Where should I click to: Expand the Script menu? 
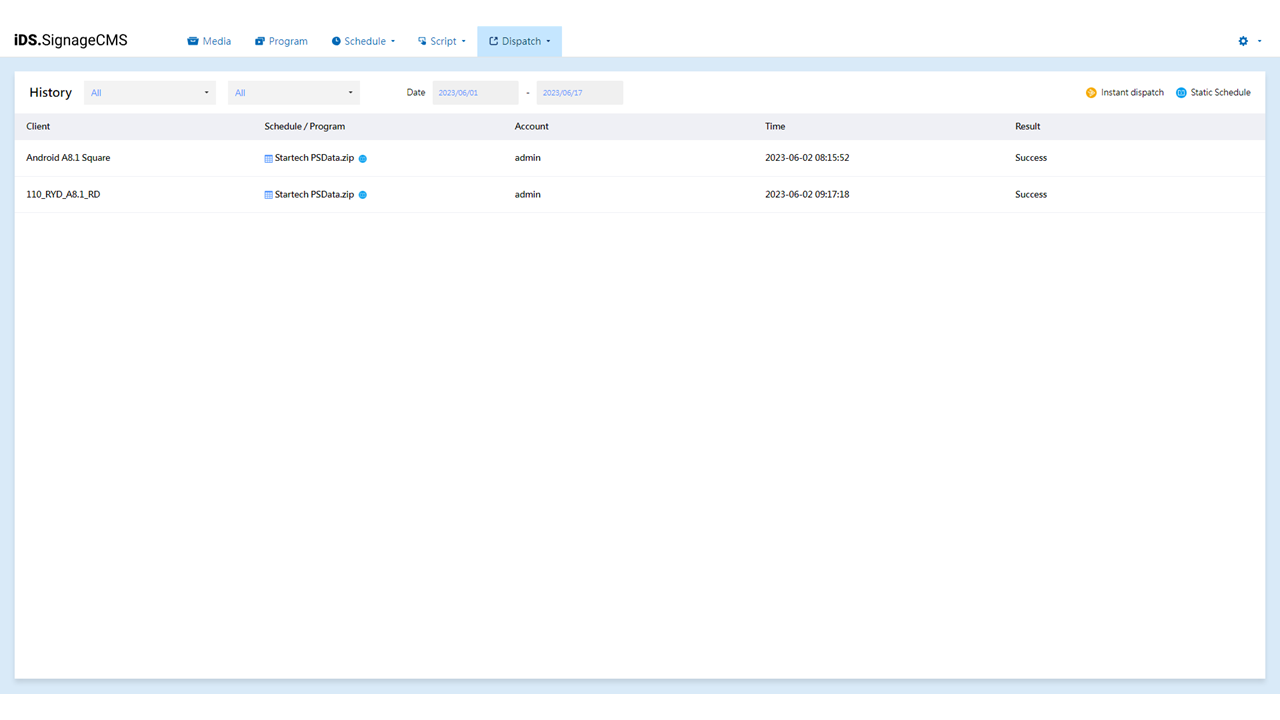coord(442,41)
